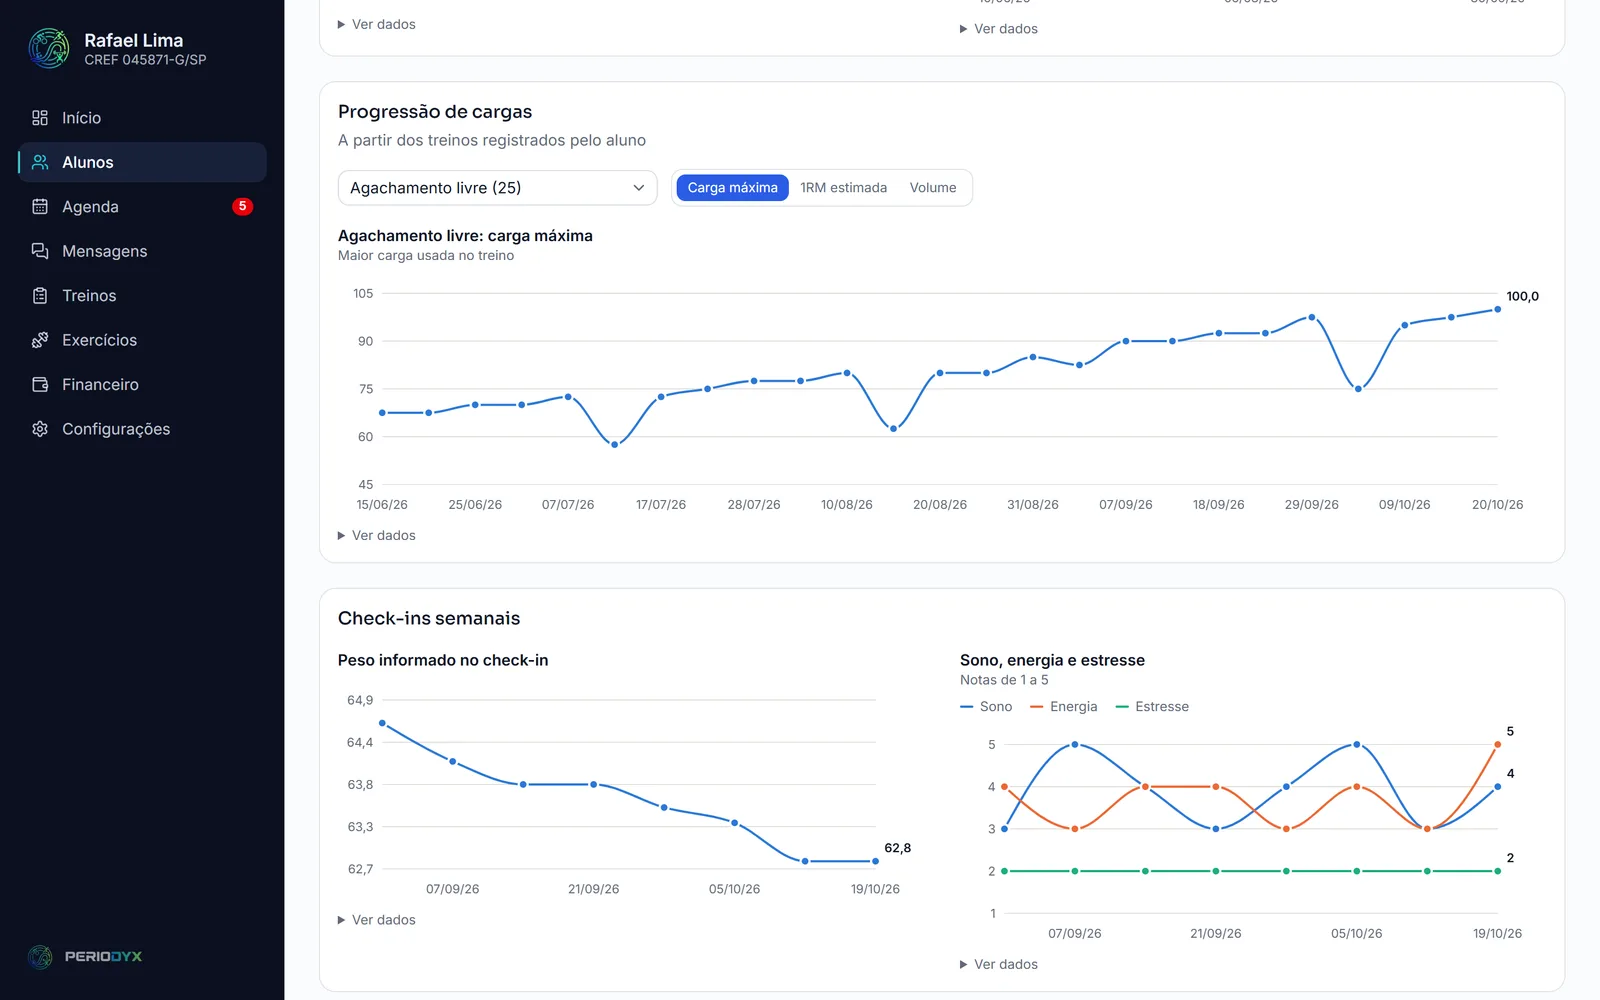
Task: Expand Ver dados under weight check-in chart
Action: (x=377, y=920)
